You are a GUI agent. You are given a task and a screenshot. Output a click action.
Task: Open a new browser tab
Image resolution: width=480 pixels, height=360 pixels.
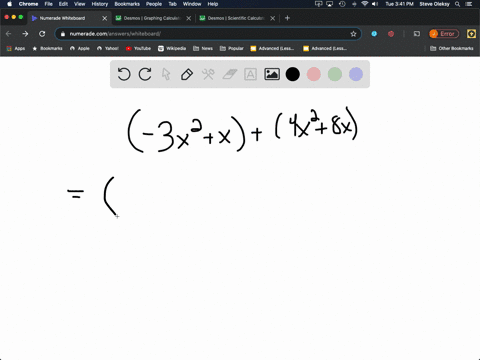287,18
